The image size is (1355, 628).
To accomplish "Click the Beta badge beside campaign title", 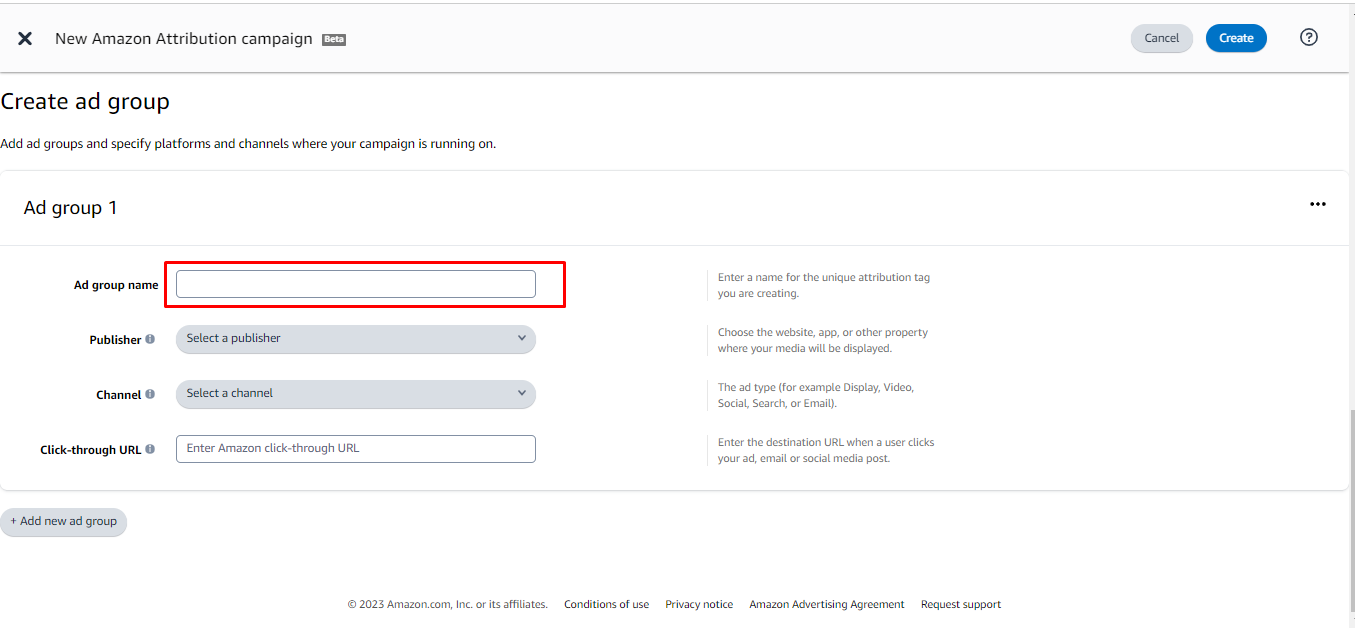I will tap(334, 39).
